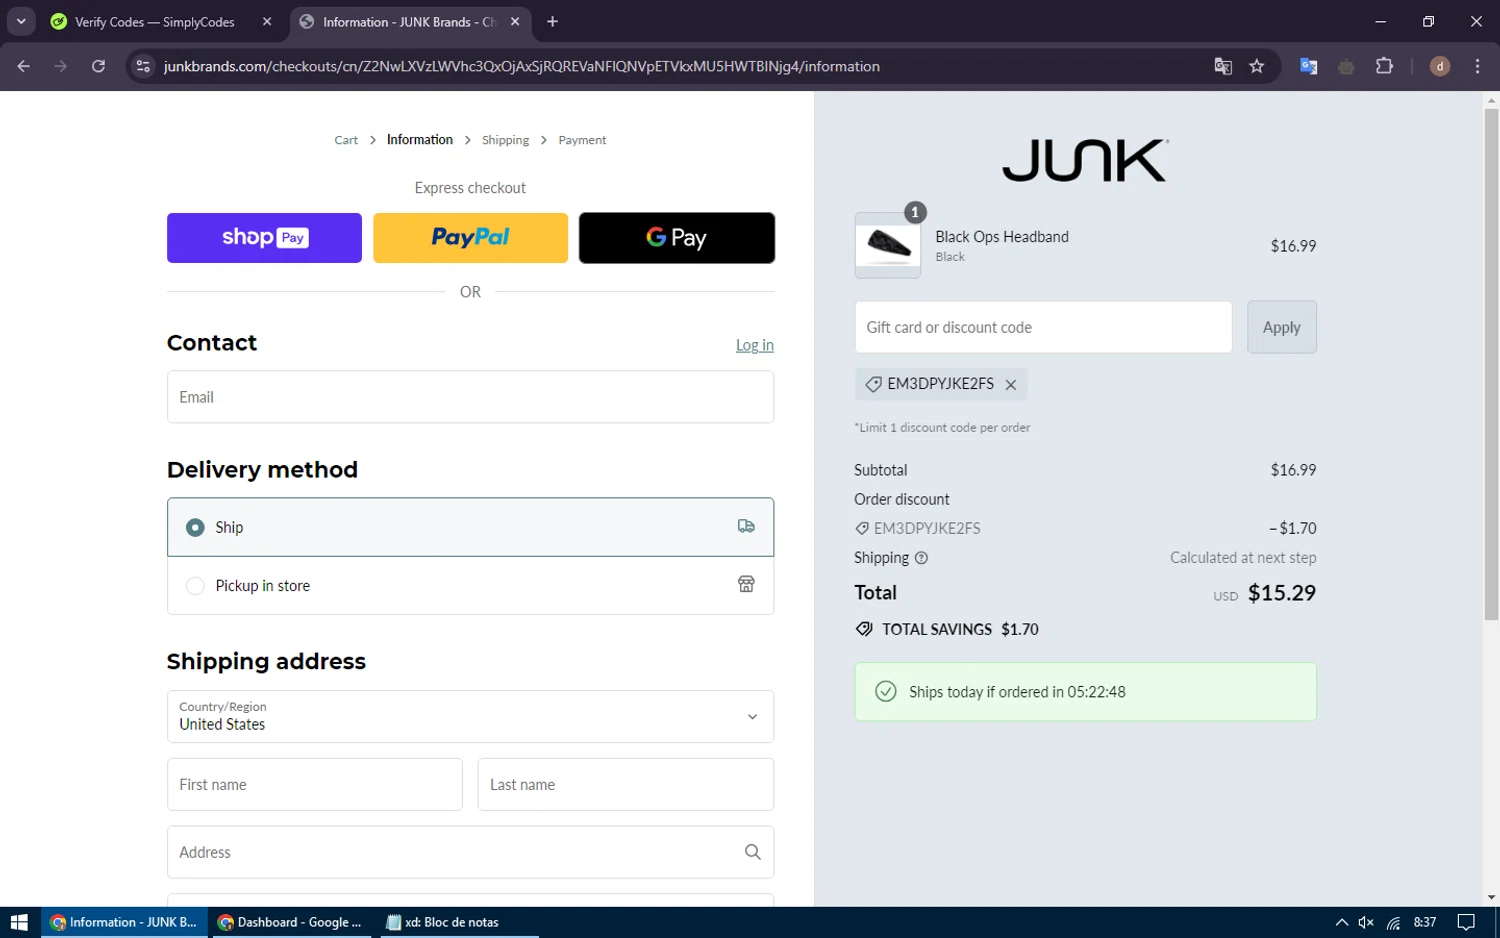Pay with Google Pay
Viewport: 1500px width, 938px height.
(677, 238)
